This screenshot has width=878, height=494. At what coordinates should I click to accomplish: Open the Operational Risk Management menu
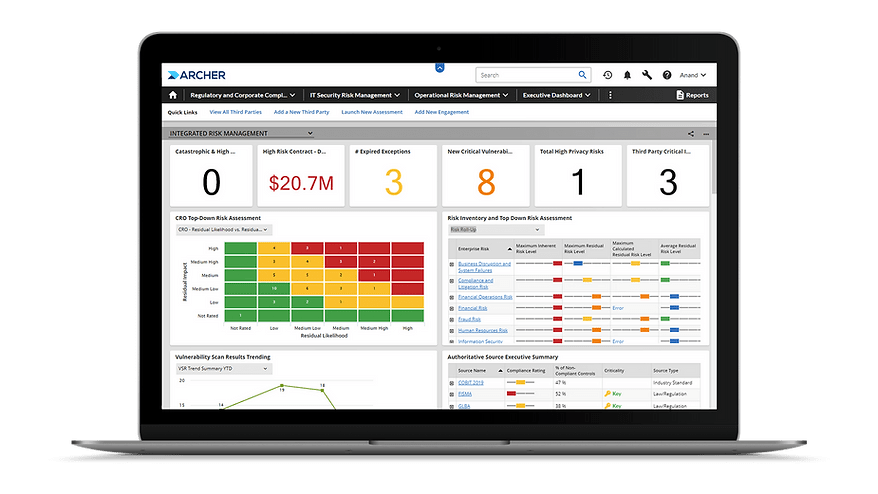coord(461,95)
